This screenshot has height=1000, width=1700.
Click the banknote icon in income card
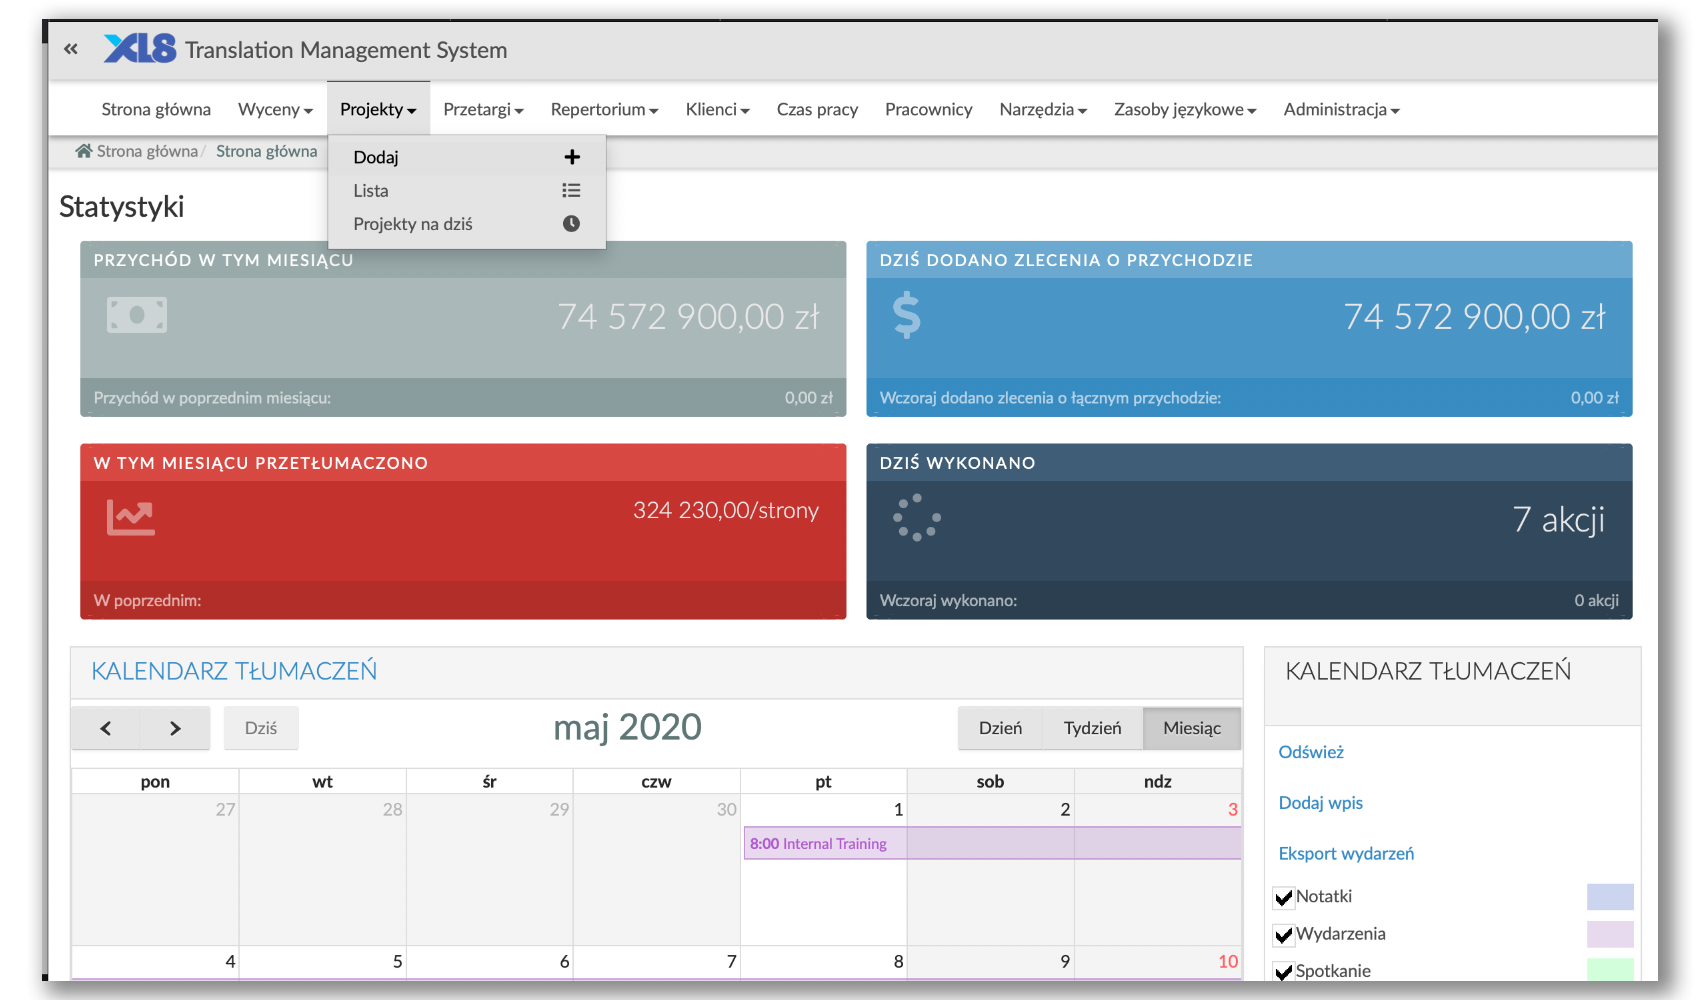coord(137,315)
